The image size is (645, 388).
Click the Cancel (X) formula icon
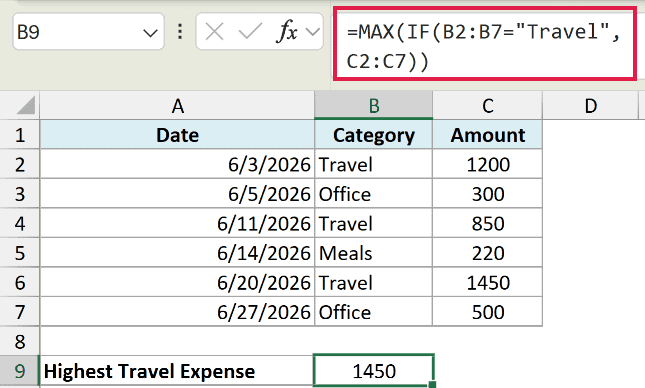(x=214, y=32)
